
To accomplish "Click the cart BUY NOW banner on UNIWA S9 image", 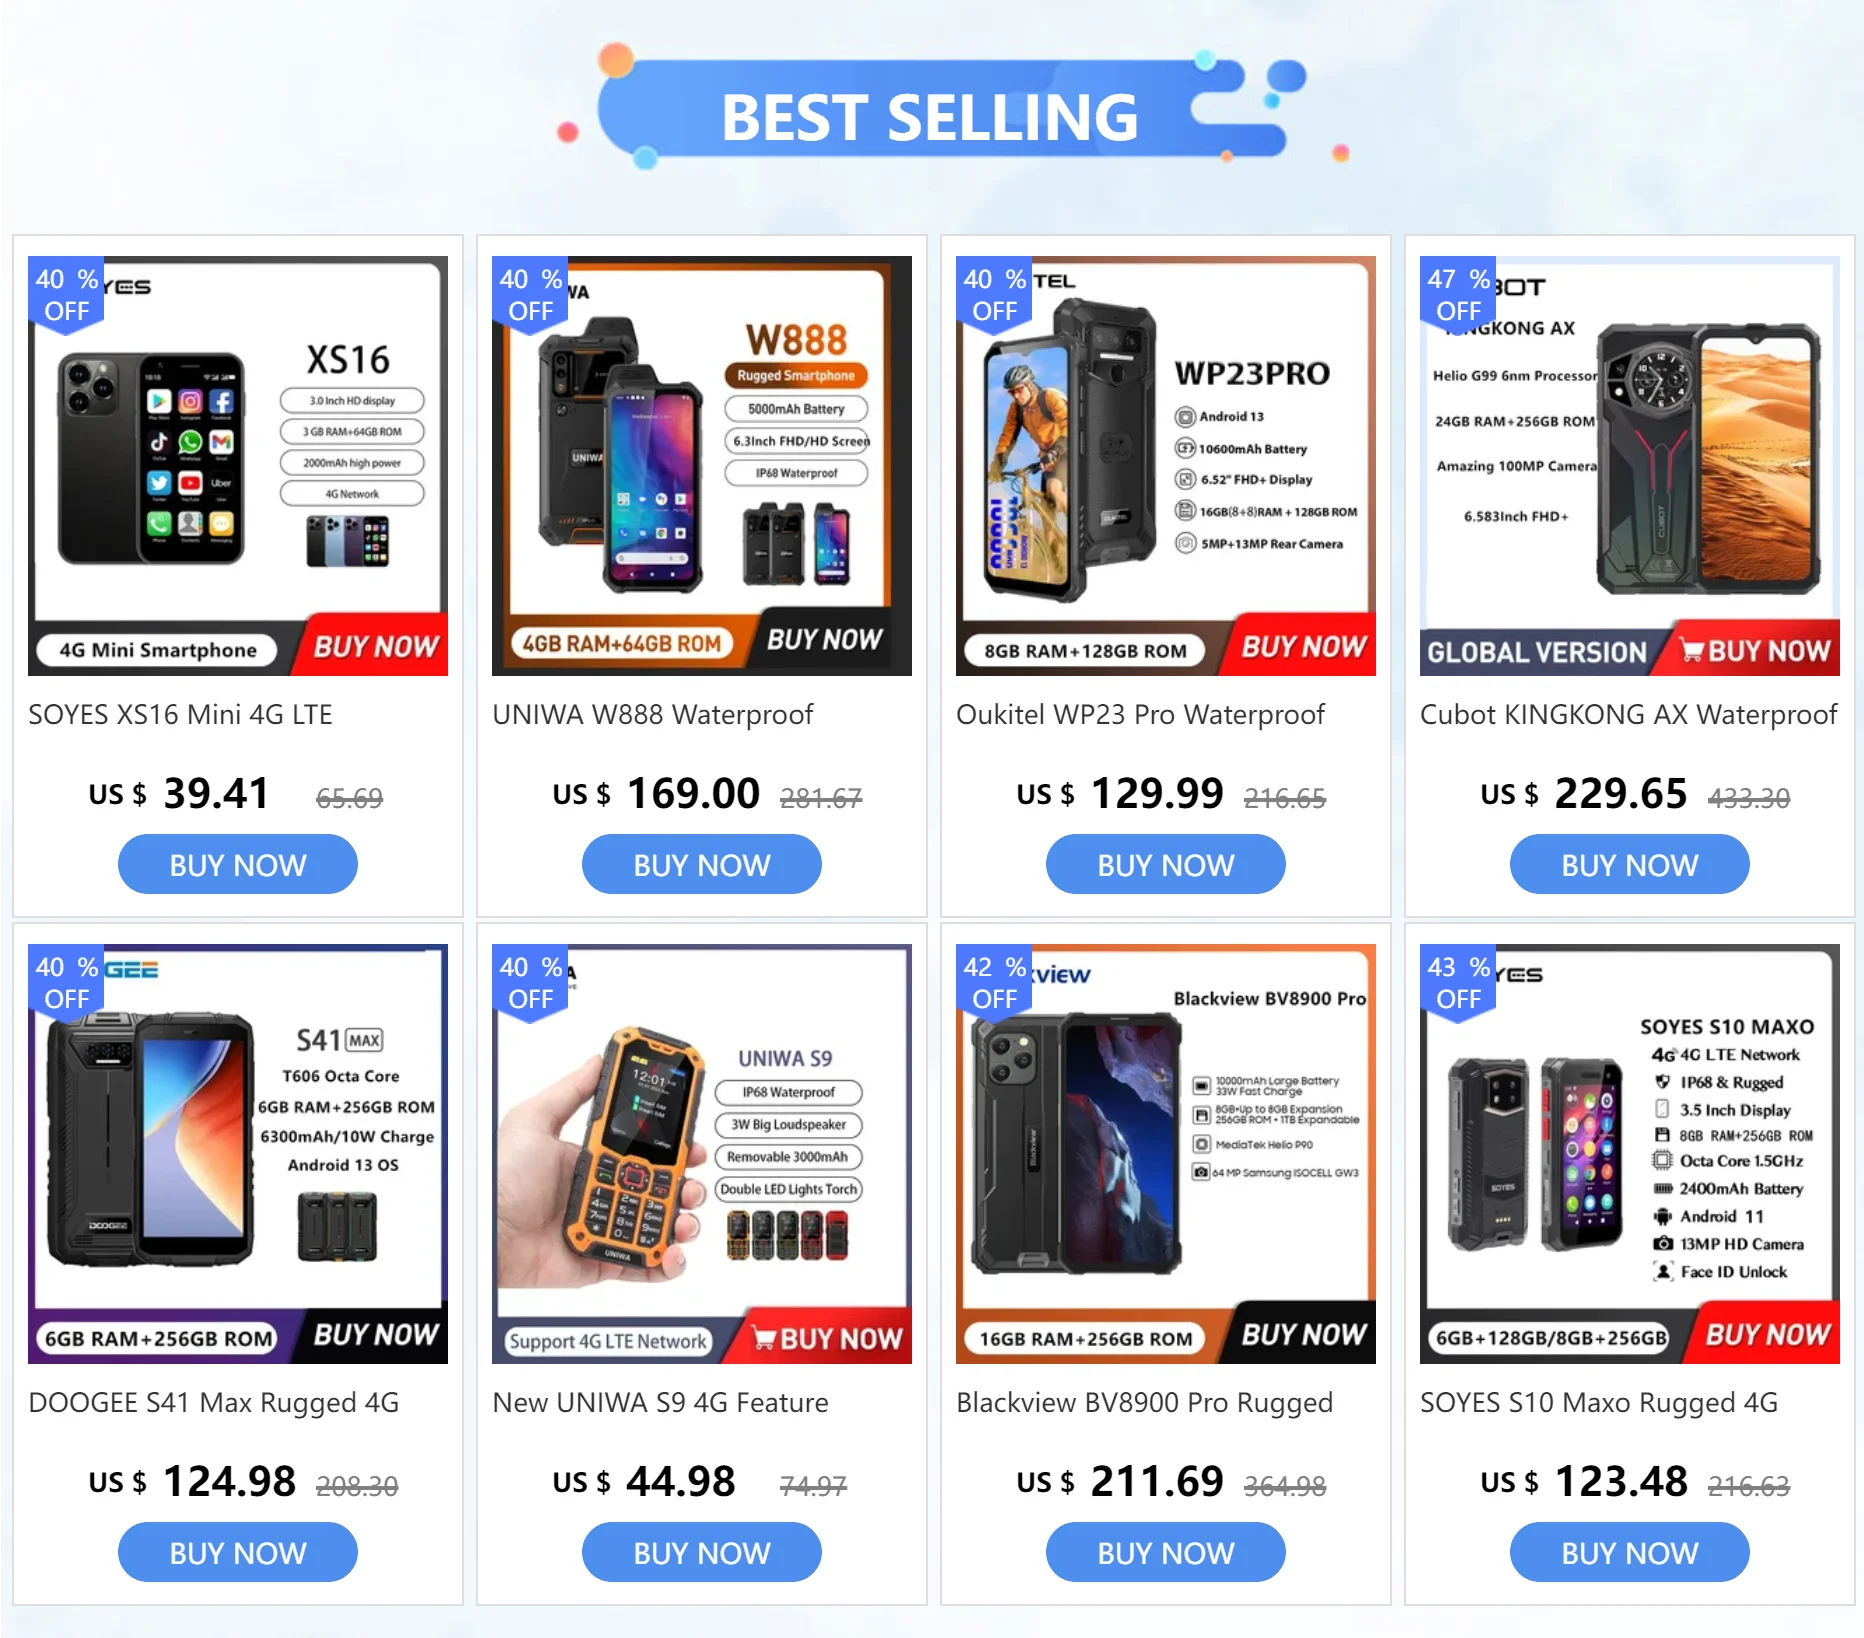I will [x=826, y=1339].
